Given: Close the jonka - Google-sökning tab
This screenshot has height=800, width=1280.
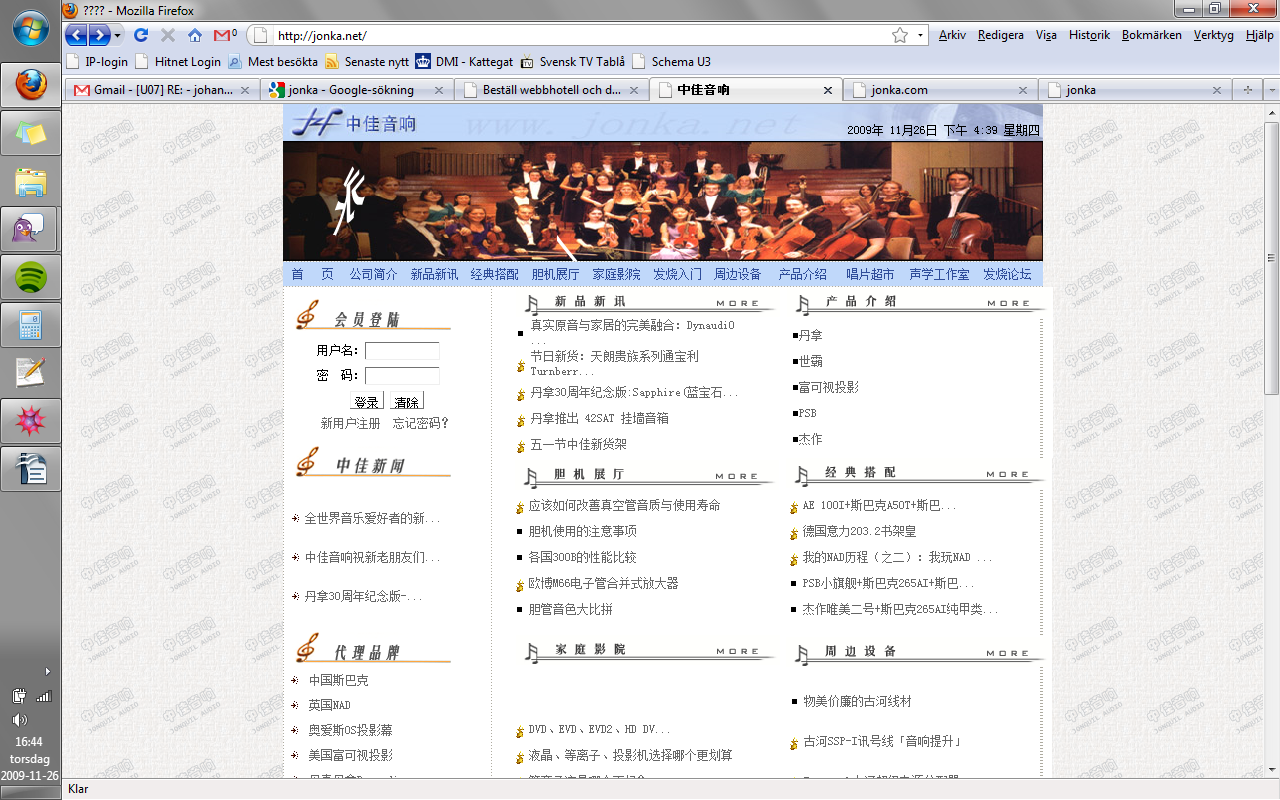Looking at the screenshot, I should (440, 90).
